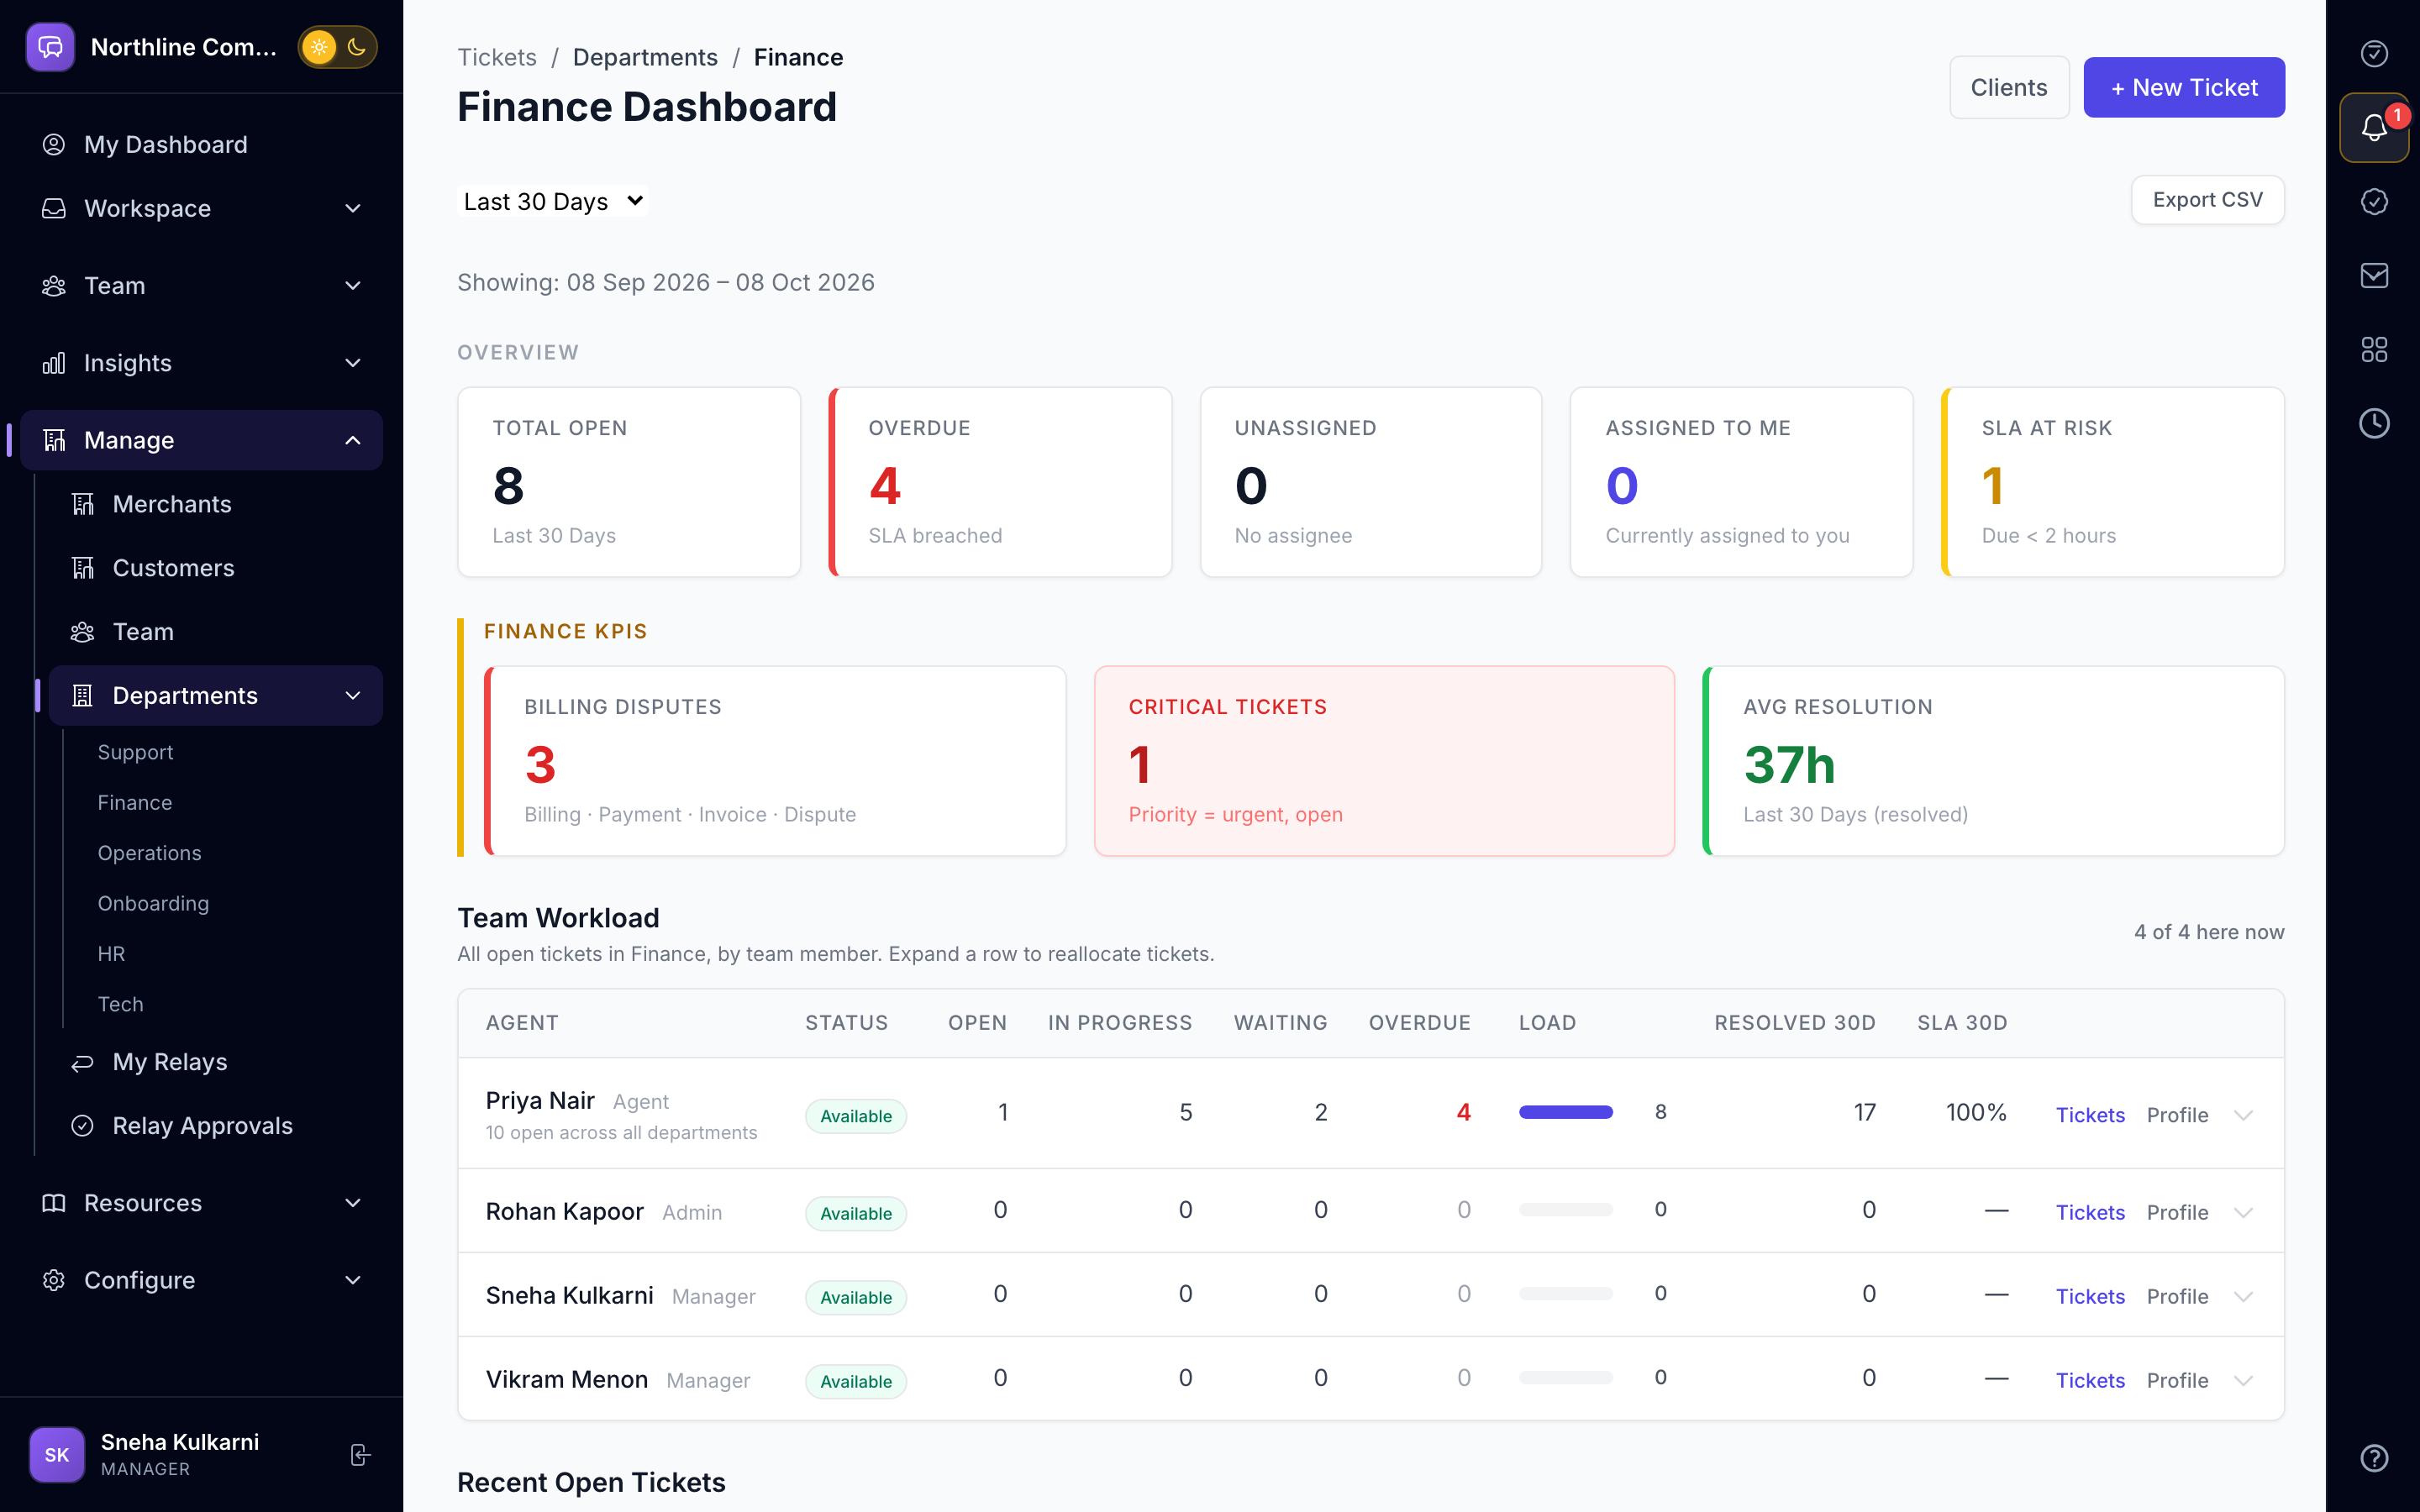Image resolution: width=2420 pixels, height=1512 pixels.
Task: Open the Last 30 Days range dropdown
Action: pyautogui.click(x=553, y=201)
